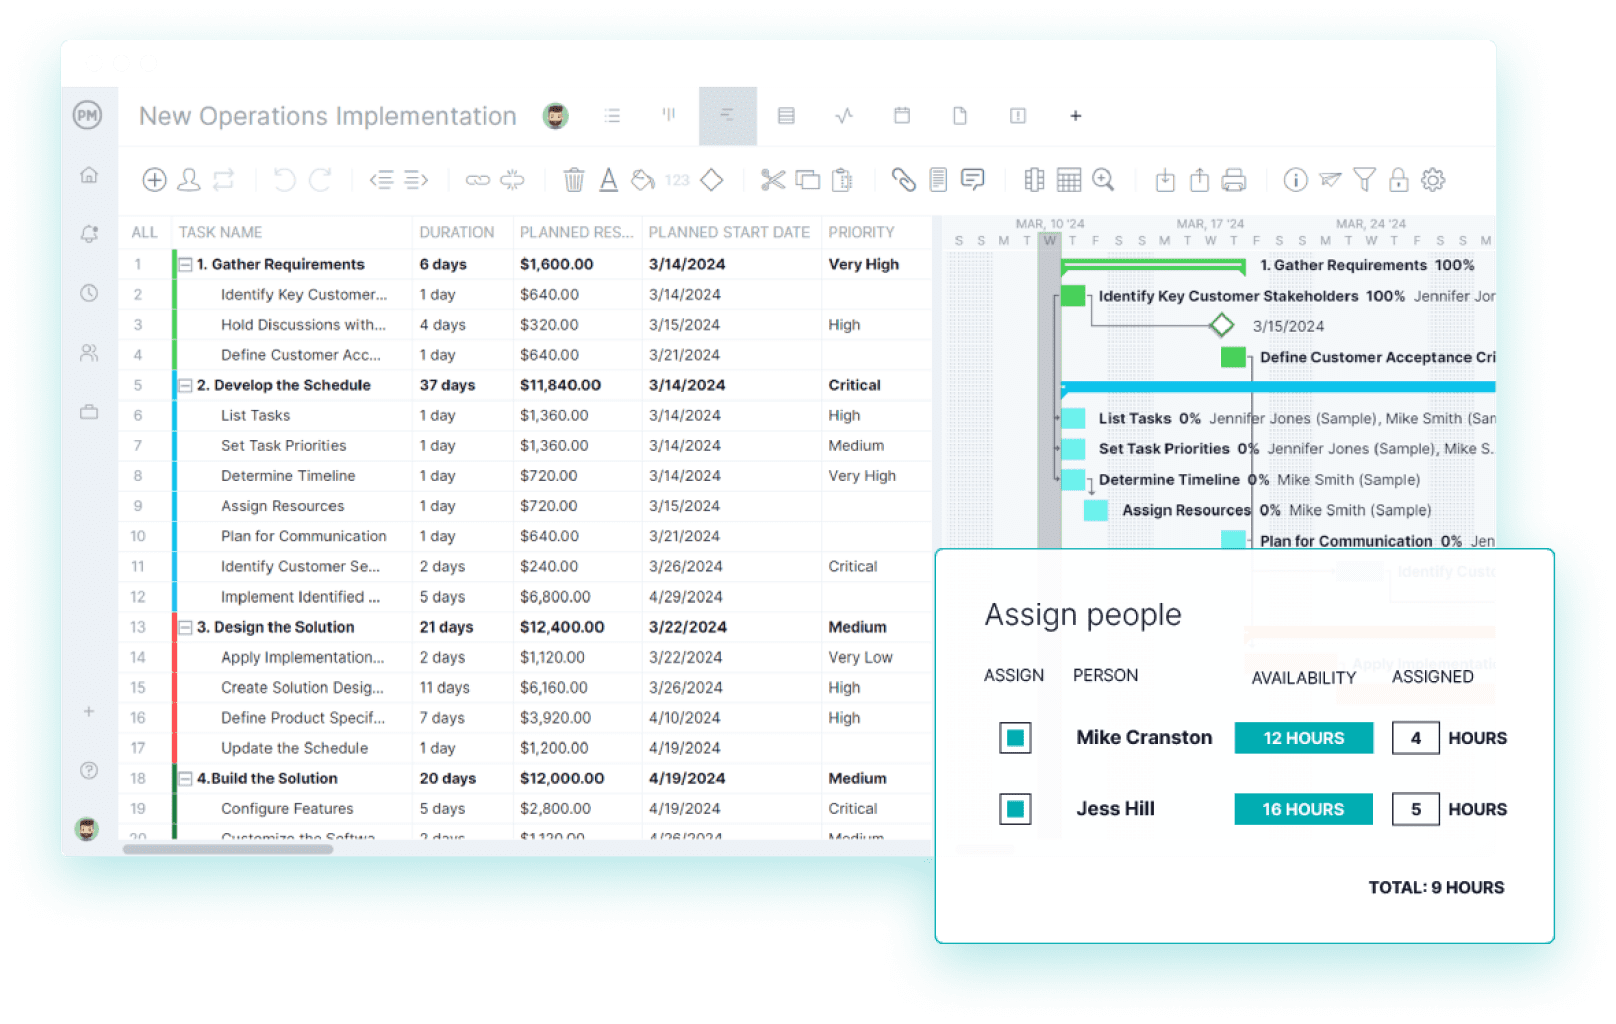The image size is (1616, 1024).
Task: Click the undo arrow icon
Action: click(x=285, y=180)
